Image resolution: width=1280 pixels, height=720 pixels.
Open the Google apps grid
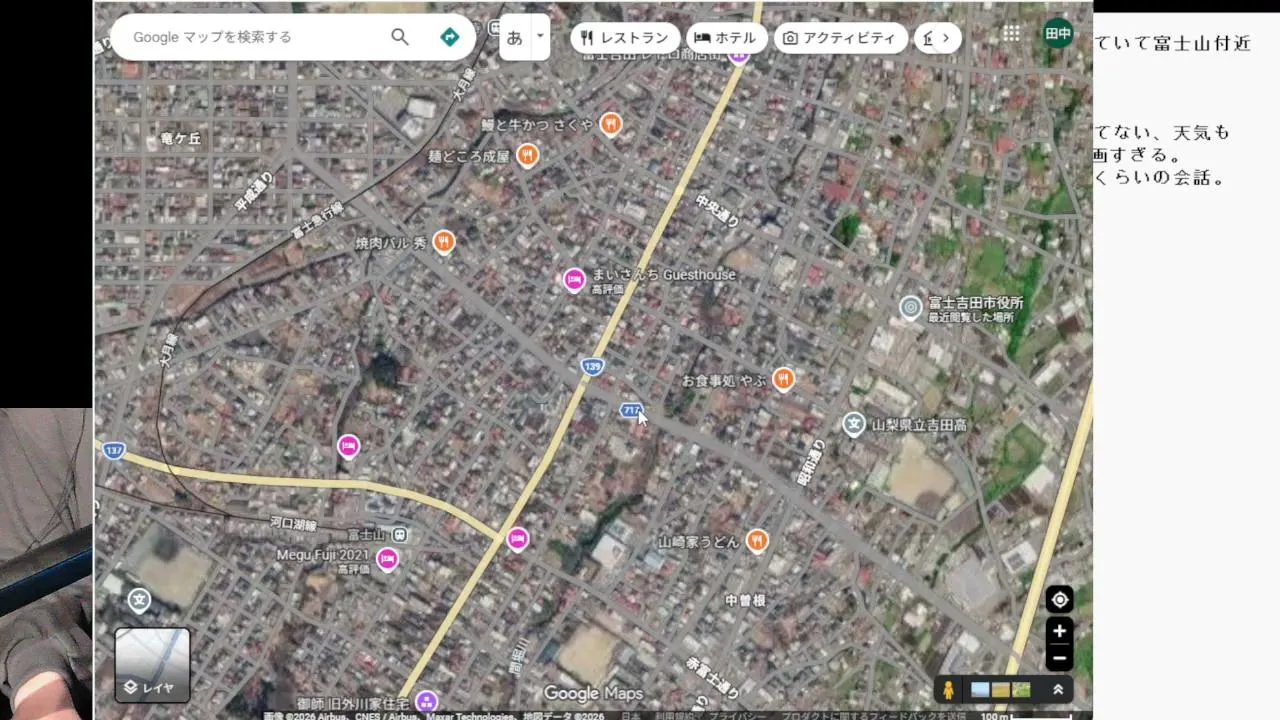(x=1012, y=33)
